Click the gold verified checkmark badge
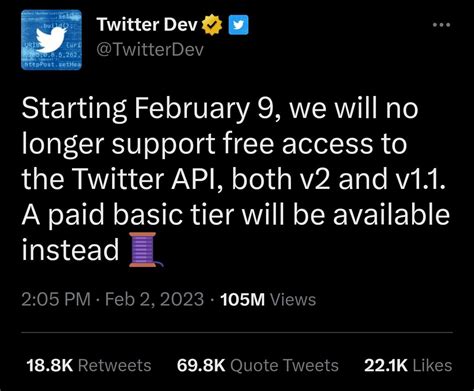 tap(213, 25)
